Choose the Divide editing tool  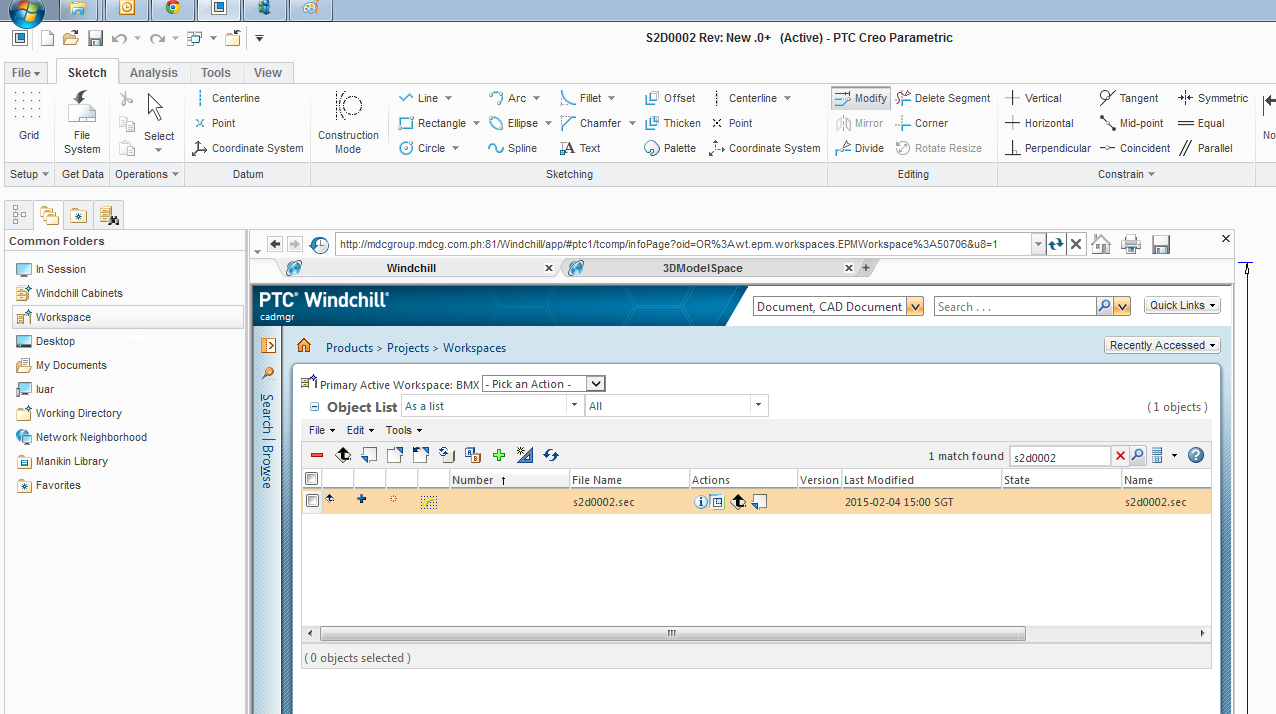[x=860, y=148]
